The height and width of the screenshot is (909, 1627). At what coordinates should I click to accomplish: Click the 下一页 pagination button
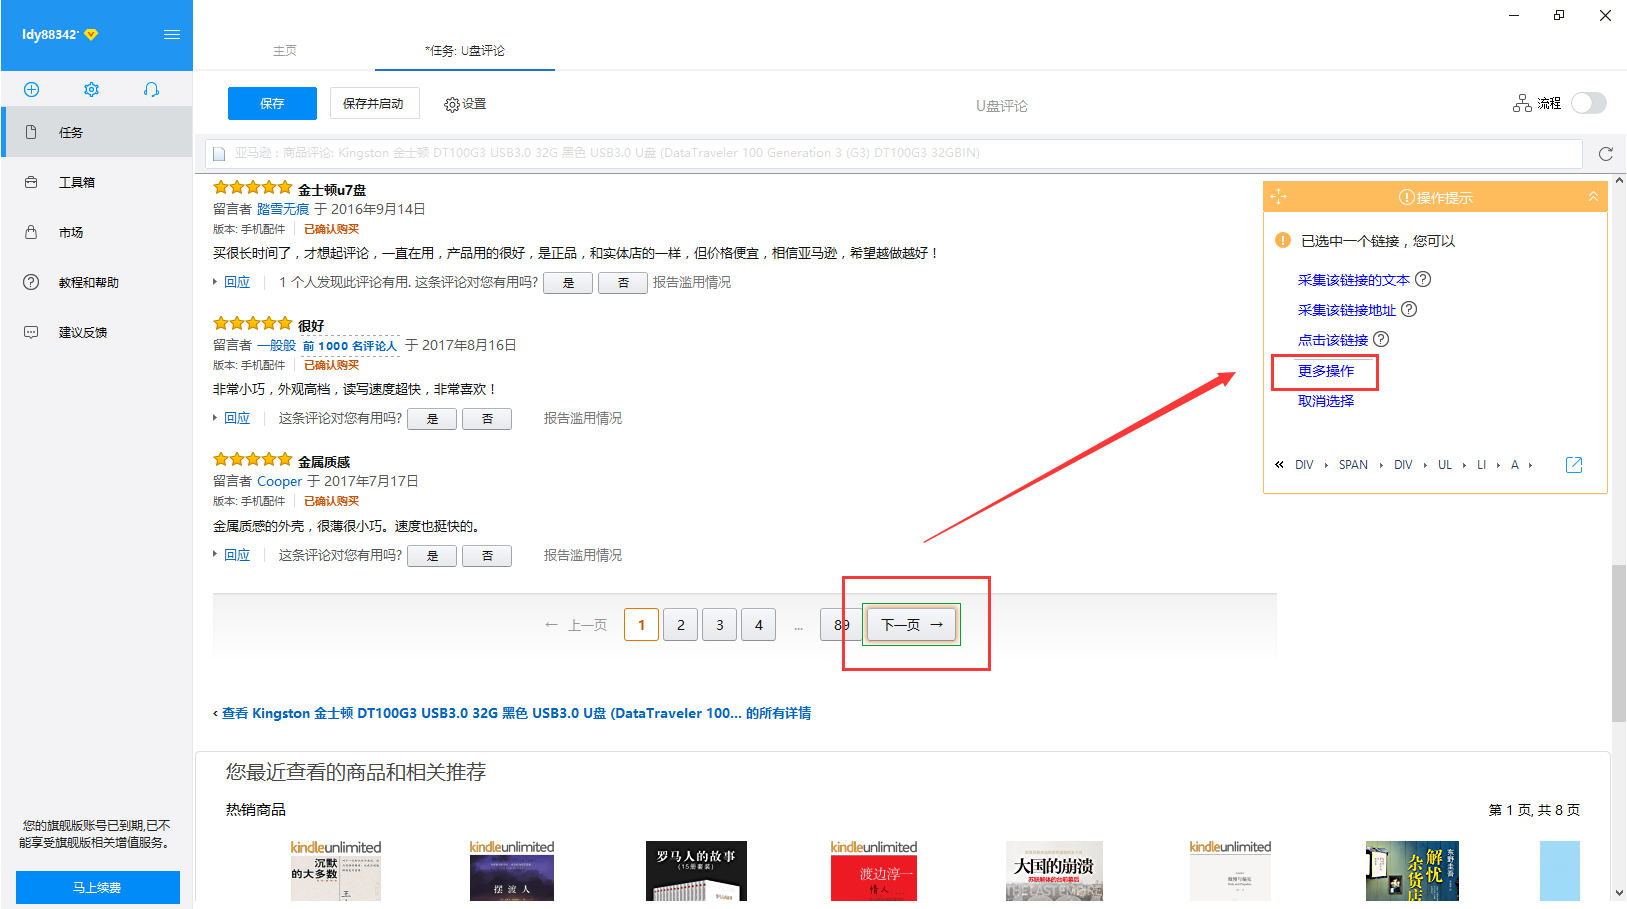(x=911, y=625)
